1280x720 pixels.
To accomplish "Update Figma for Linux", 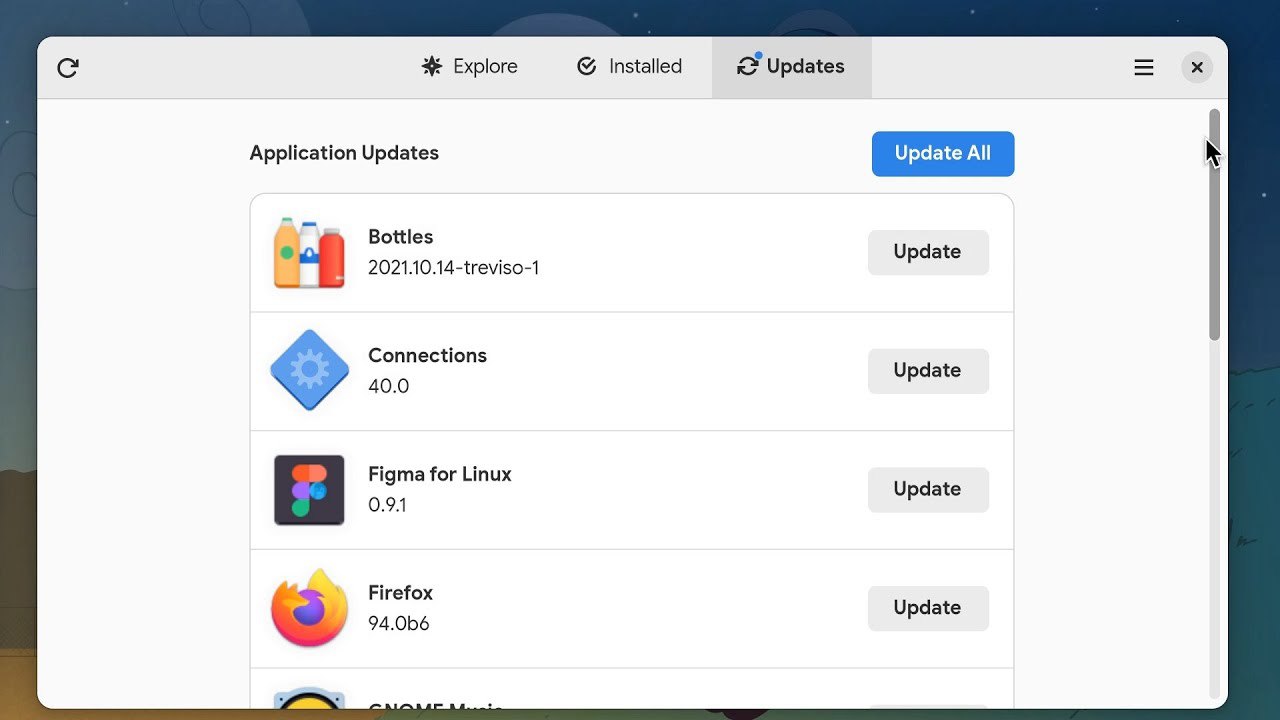I will (x=928, y=490).
